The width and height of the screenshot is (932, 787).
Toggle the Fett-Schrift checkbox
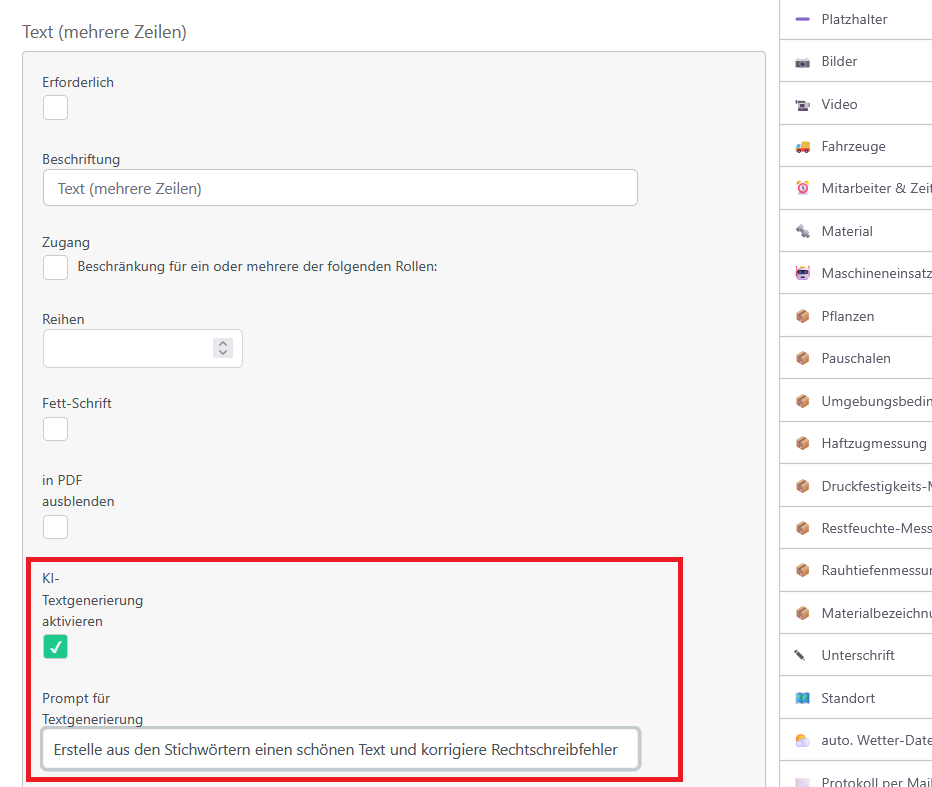click(55, 429)
